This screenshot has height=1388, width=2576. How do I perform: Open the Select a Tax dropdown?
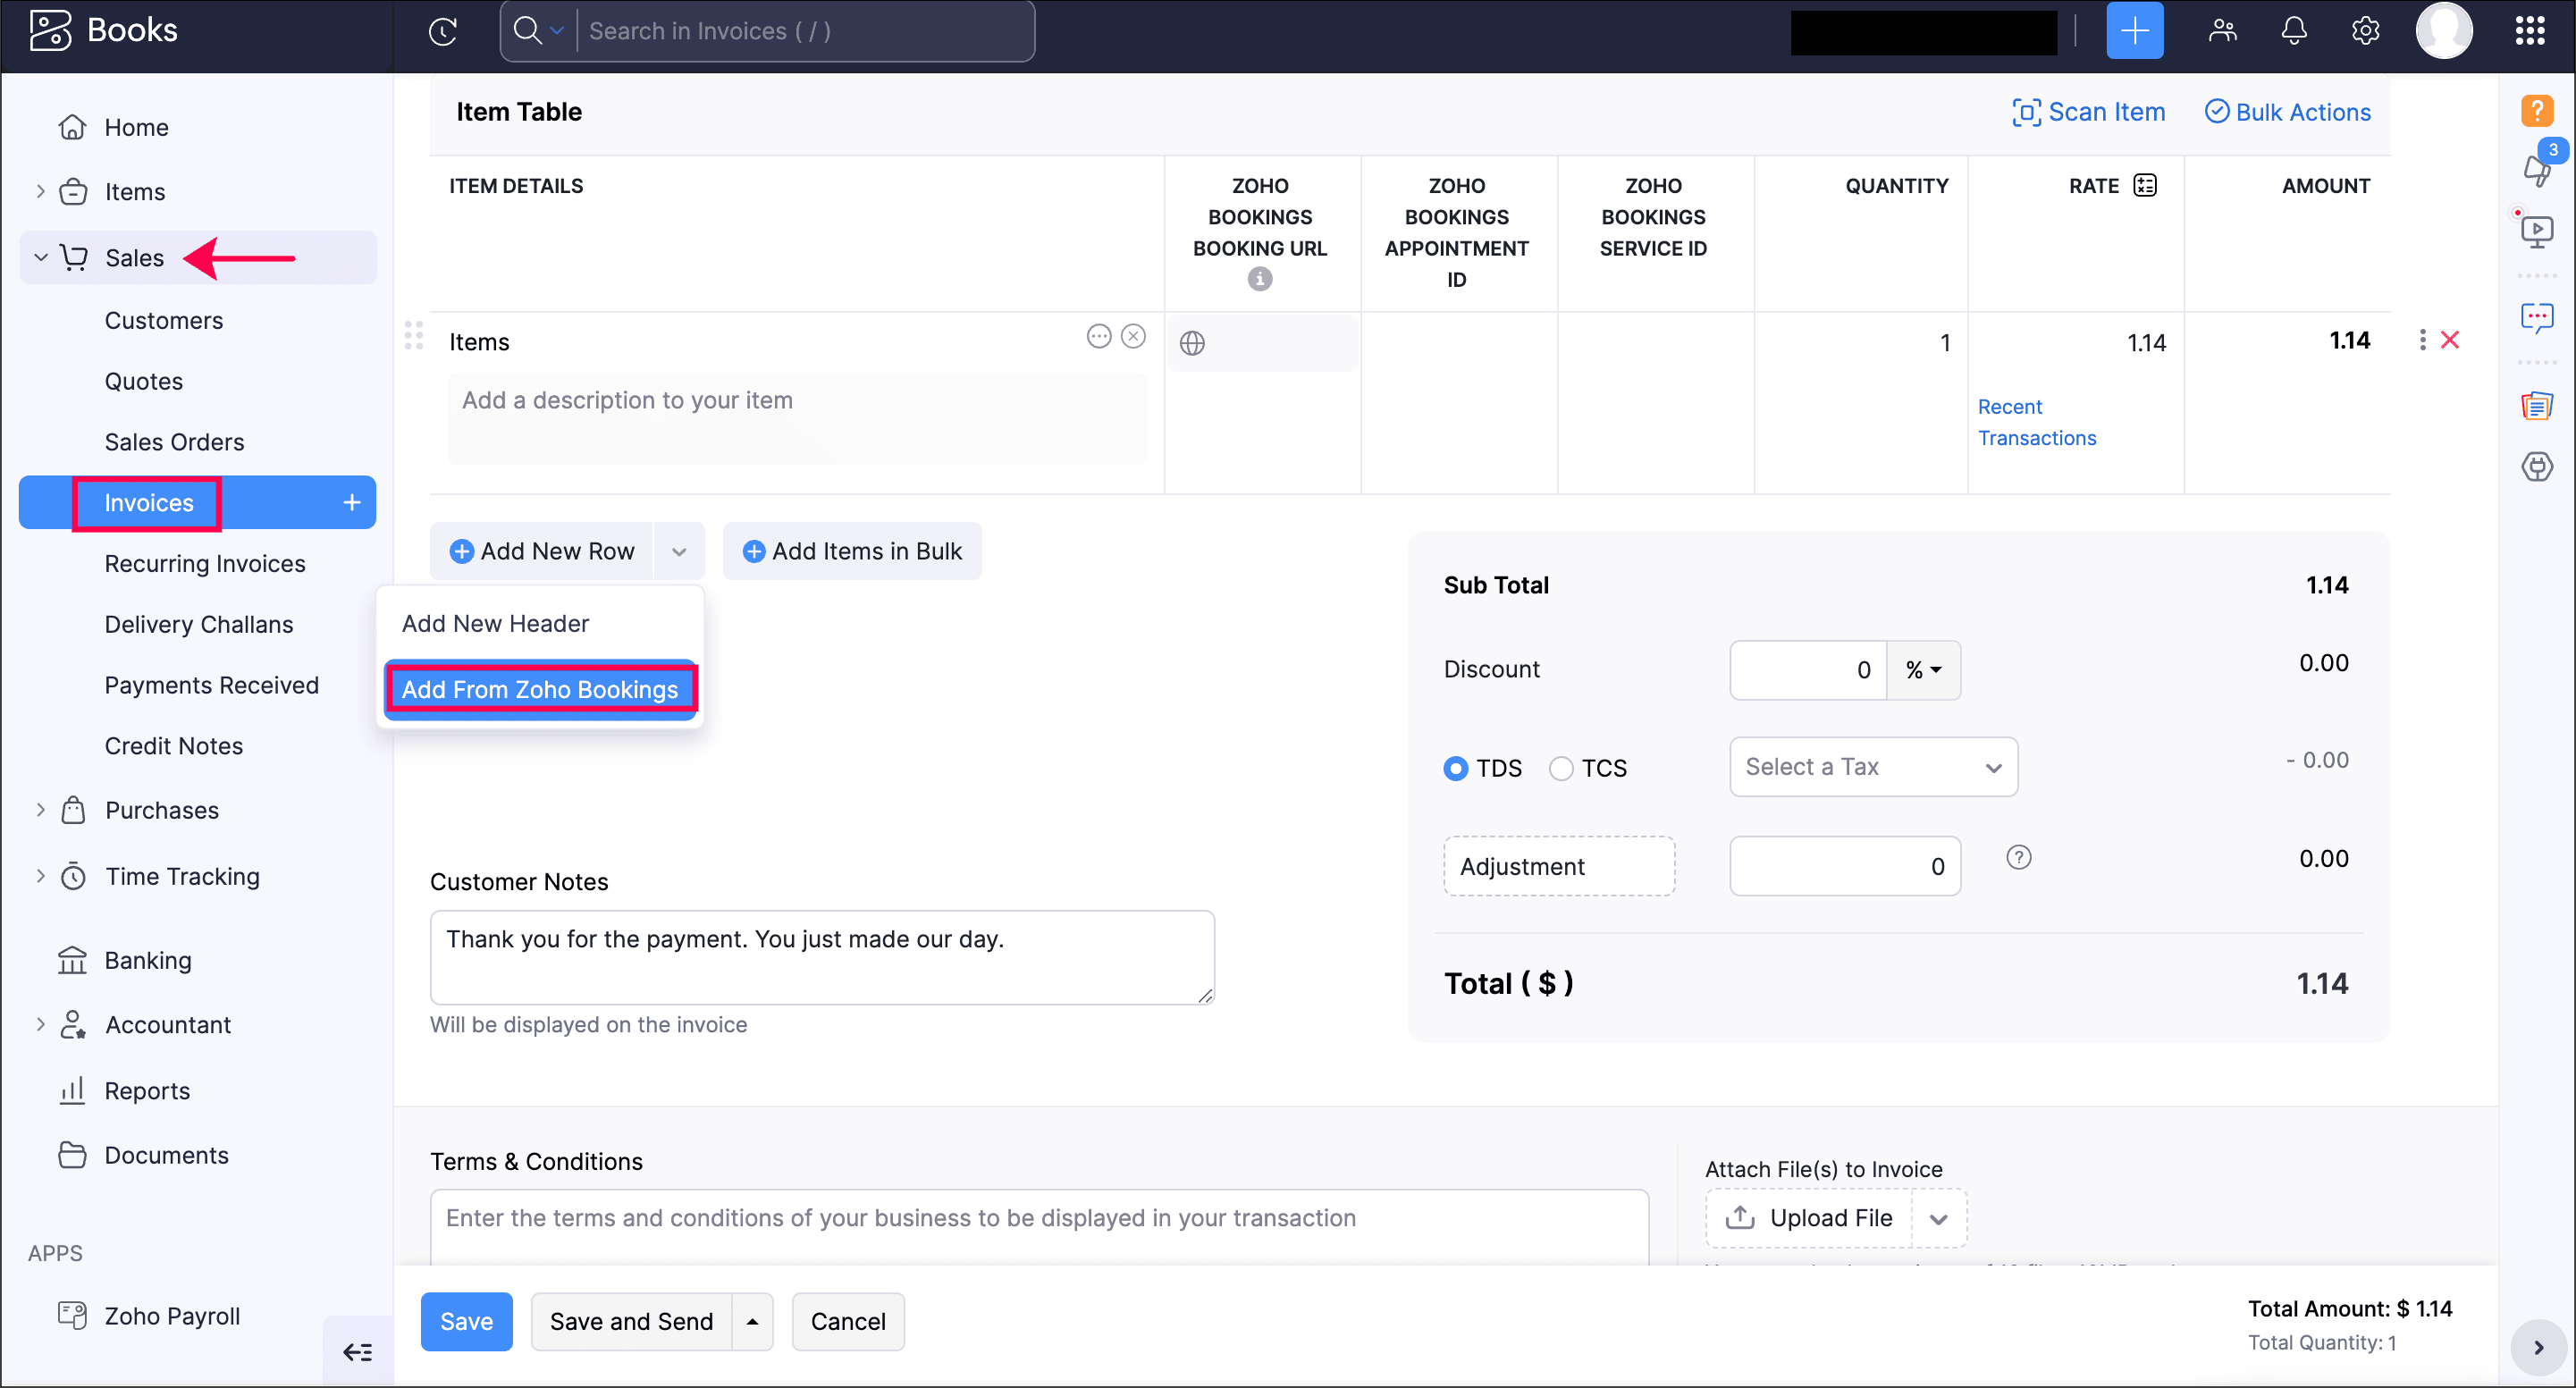click(x=1872, y=767)
